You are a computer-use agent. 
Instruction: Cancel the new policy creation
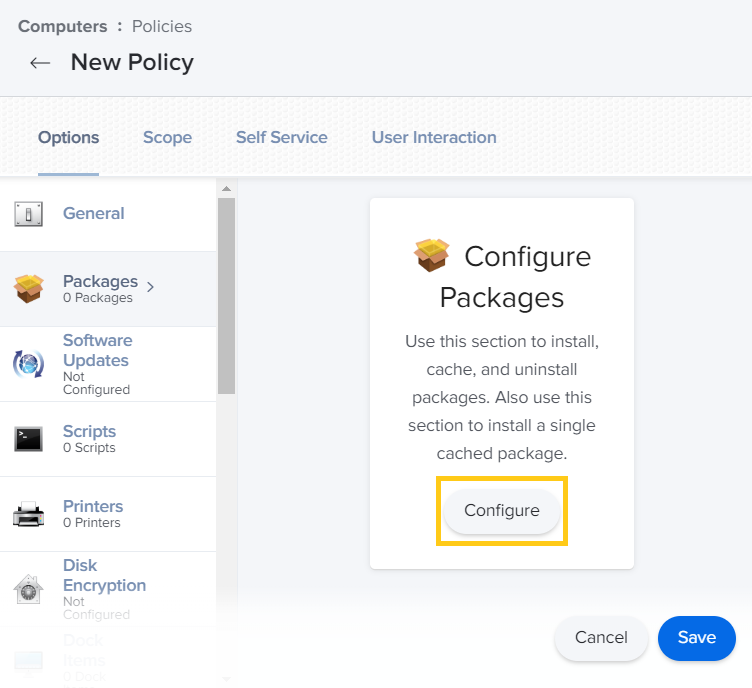pyautogui.click(x=601, y=638)
